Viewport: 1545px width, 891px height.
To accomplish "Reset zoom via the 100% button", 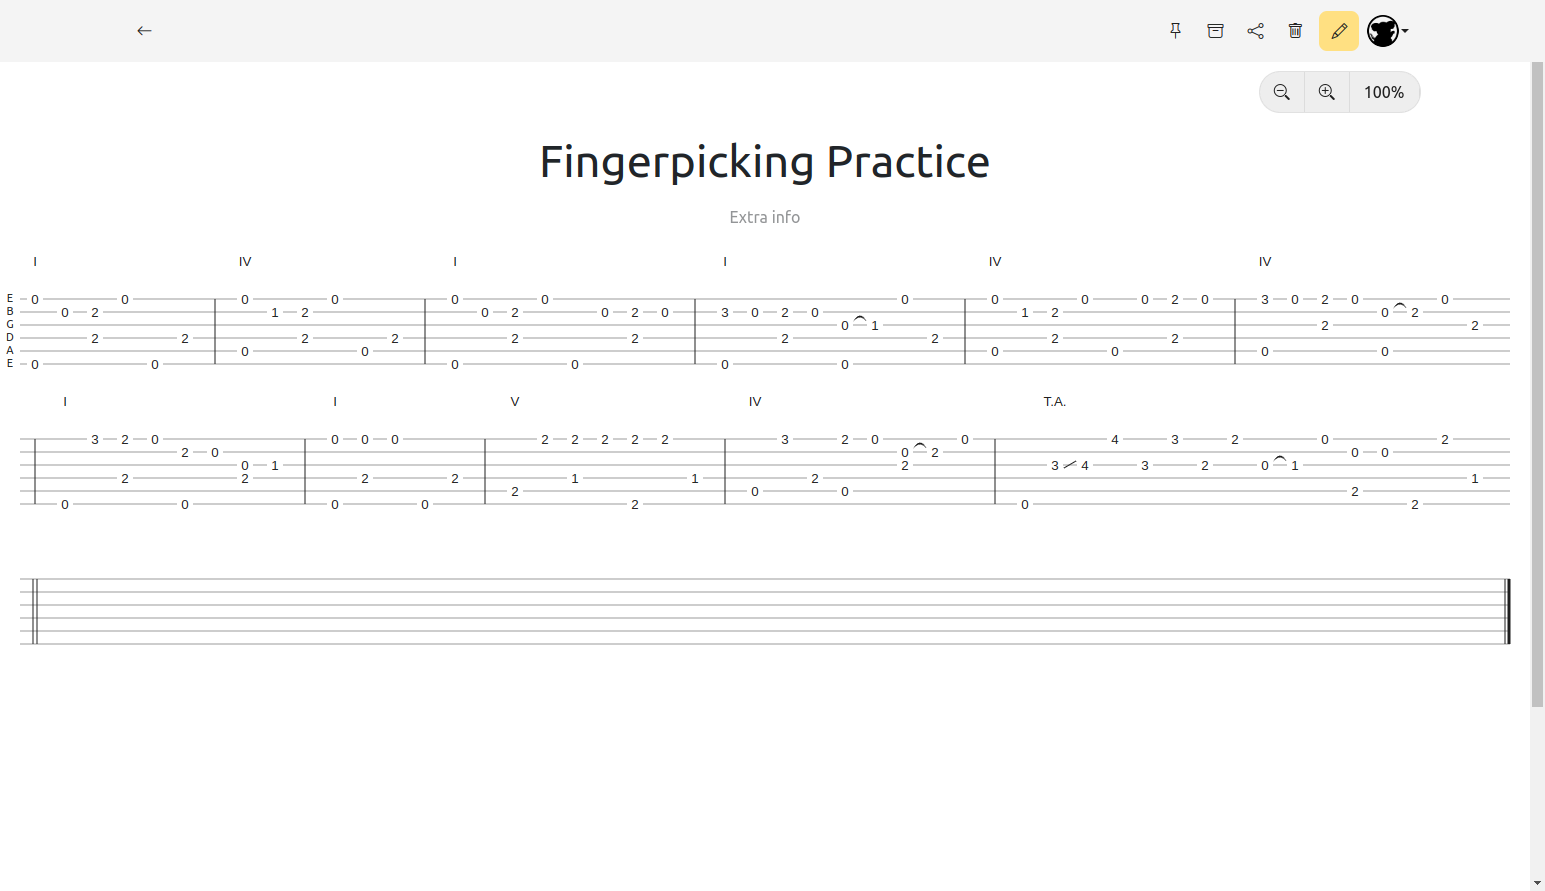I will click(x=1384, y=92).
